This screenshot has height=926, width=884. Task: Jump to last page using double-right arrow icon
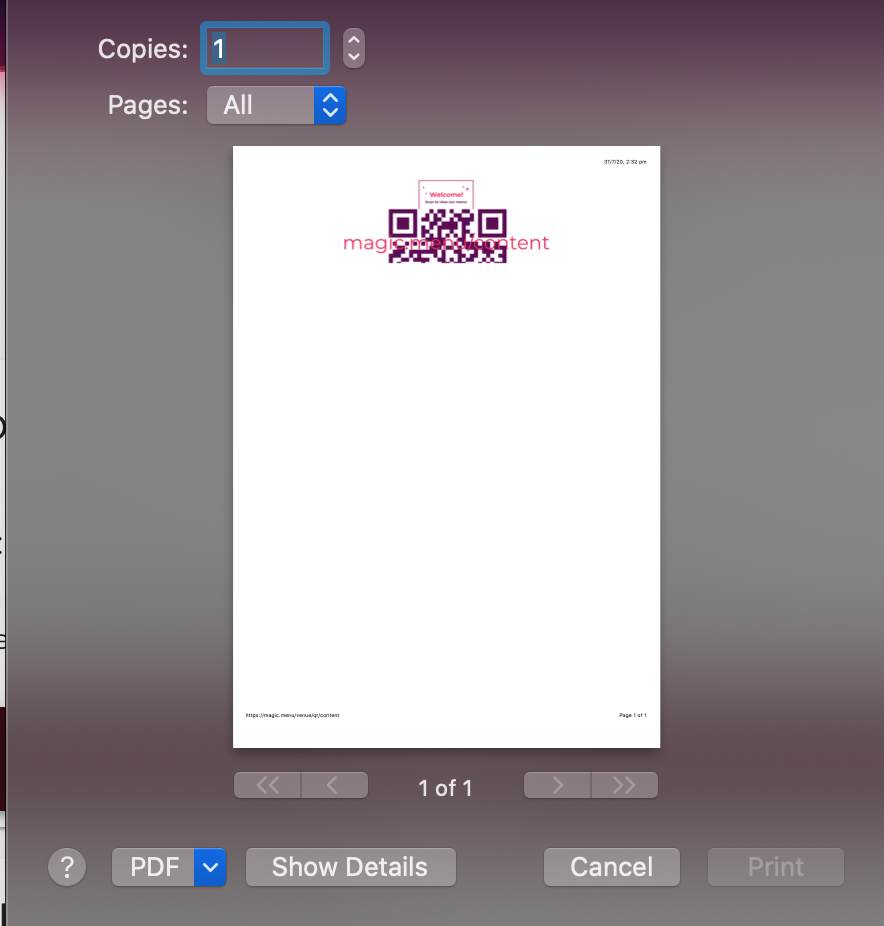pyautogui.click(x=624, y=785)
